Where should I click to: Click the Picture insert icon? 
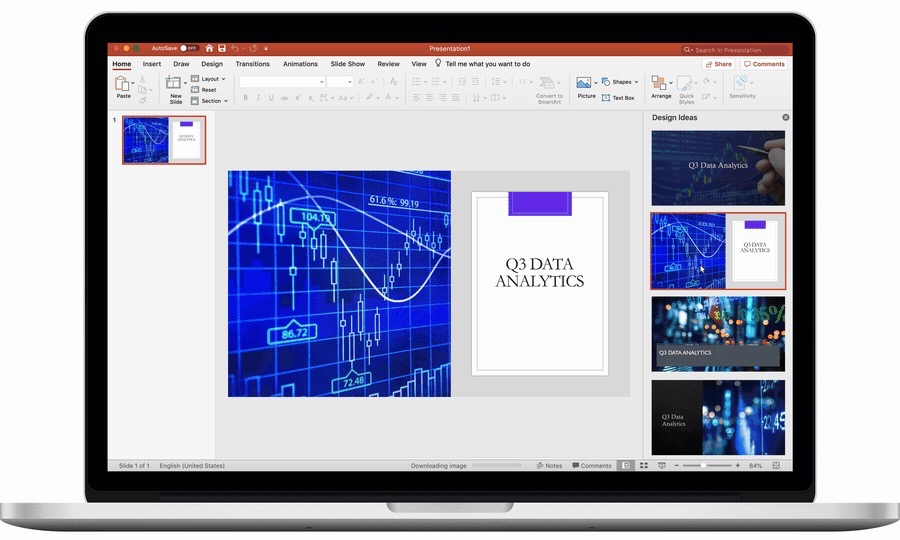(584, 83)
